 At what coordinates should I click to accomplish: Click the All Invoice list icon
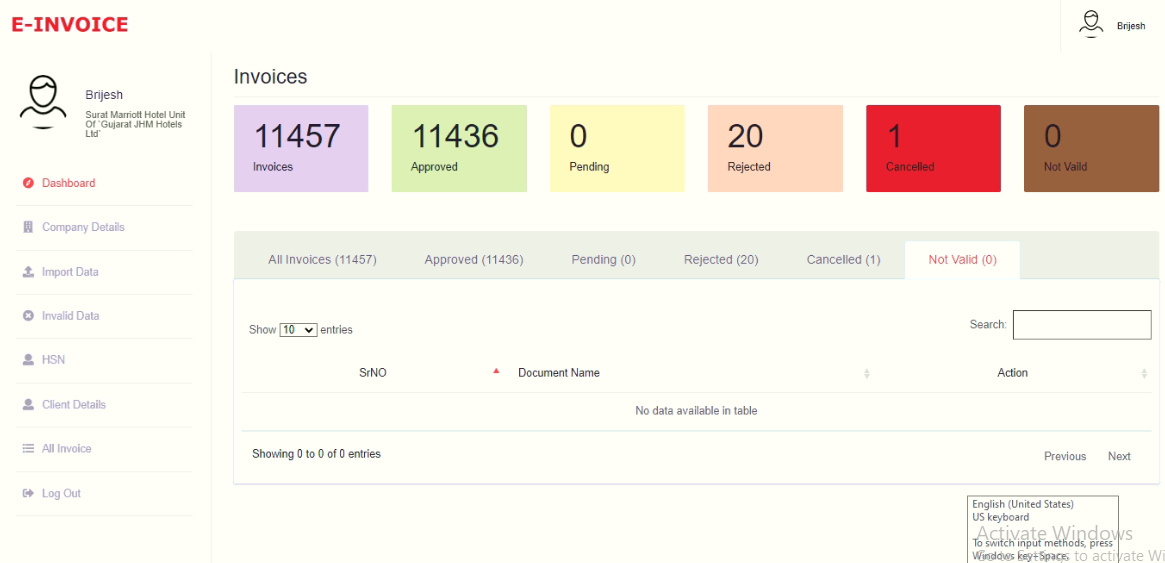(28, 449)
